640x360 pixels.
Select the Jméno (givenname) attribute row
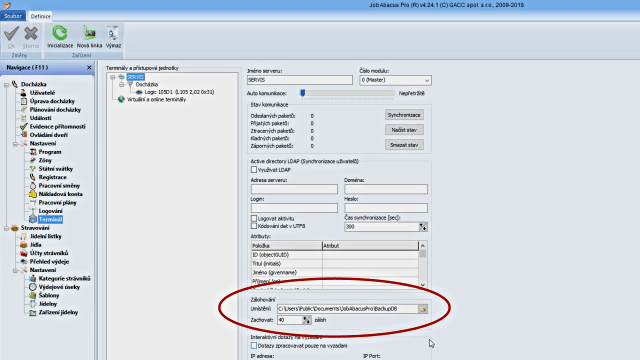click(x=335, y=273)
